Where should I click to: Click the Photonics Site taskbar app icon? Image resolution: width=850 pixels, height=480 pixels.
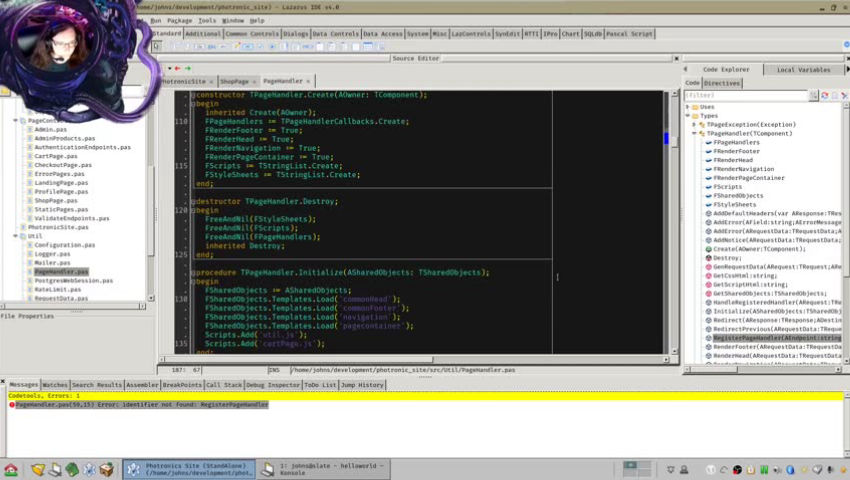point(134,469)
